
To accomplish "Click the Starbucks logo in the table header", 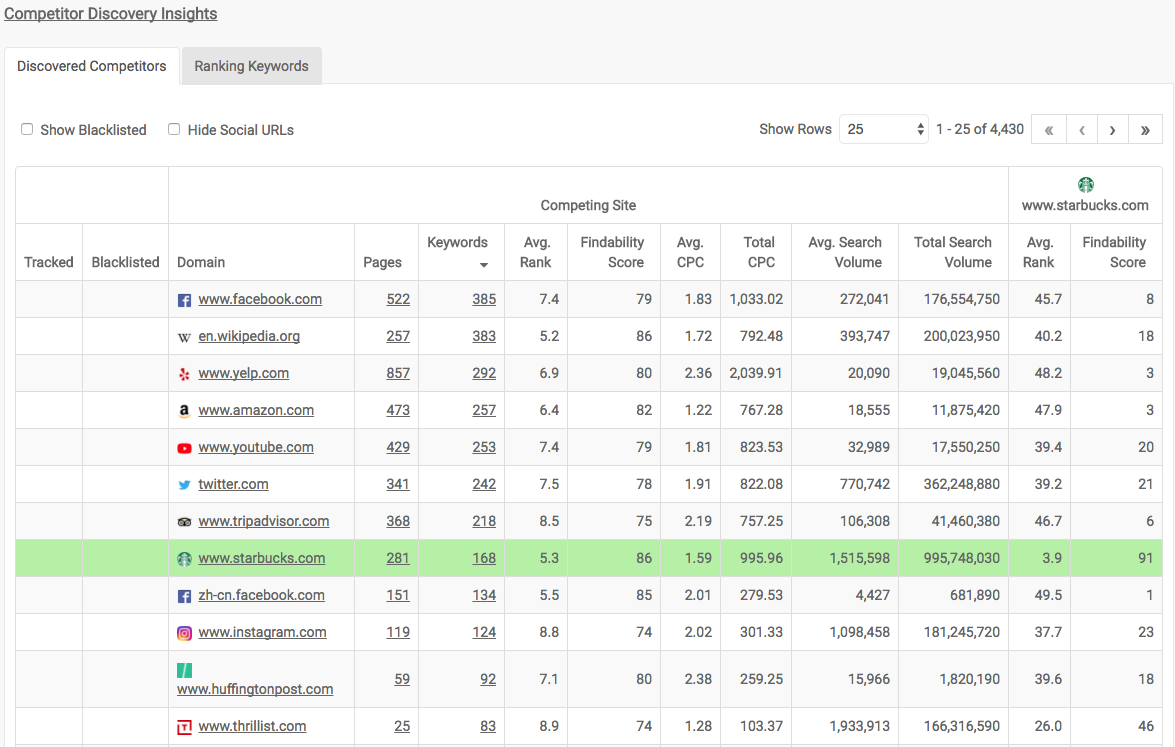I will (x=1085, y=184).
